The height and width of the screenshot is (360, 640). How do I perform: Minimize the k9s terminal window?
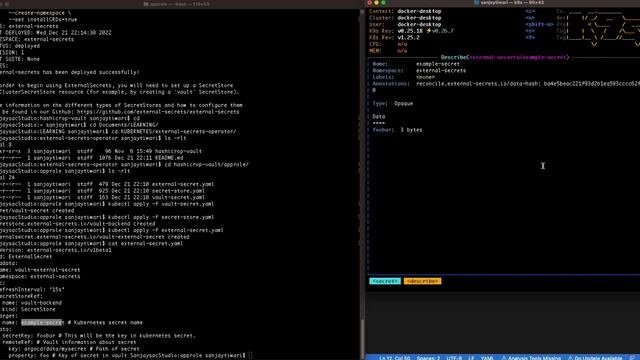376,2
